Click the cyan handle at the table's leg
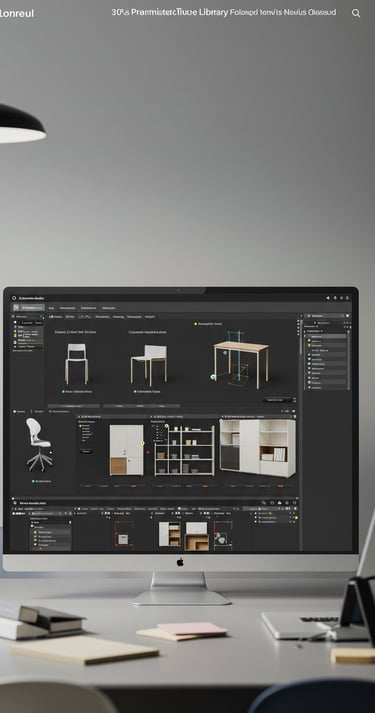The height and width of the screenshot is (713, 375). coord(213,377)
